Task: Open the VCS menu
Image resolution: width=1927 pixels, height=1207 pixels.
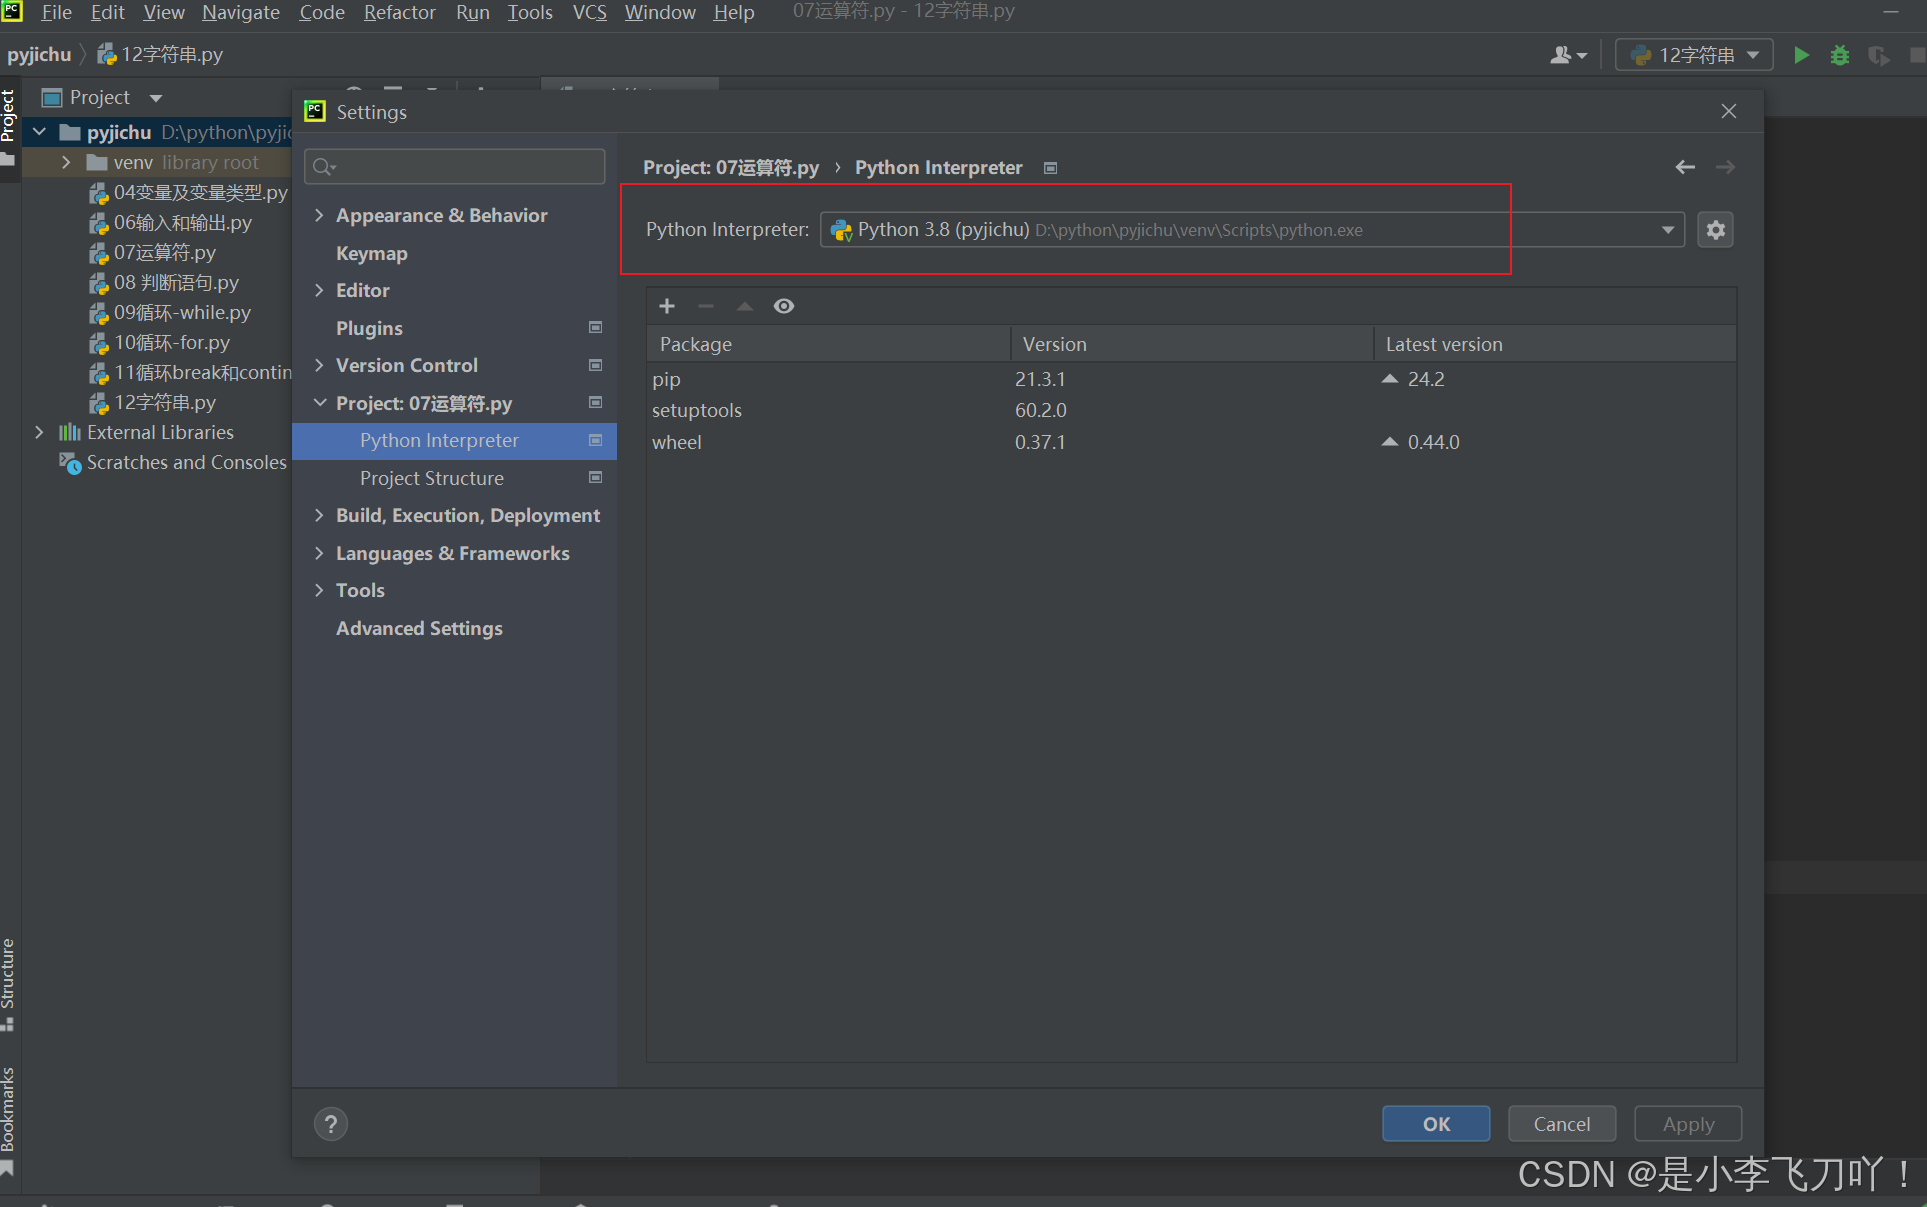Action: click(x=589, y=12)
